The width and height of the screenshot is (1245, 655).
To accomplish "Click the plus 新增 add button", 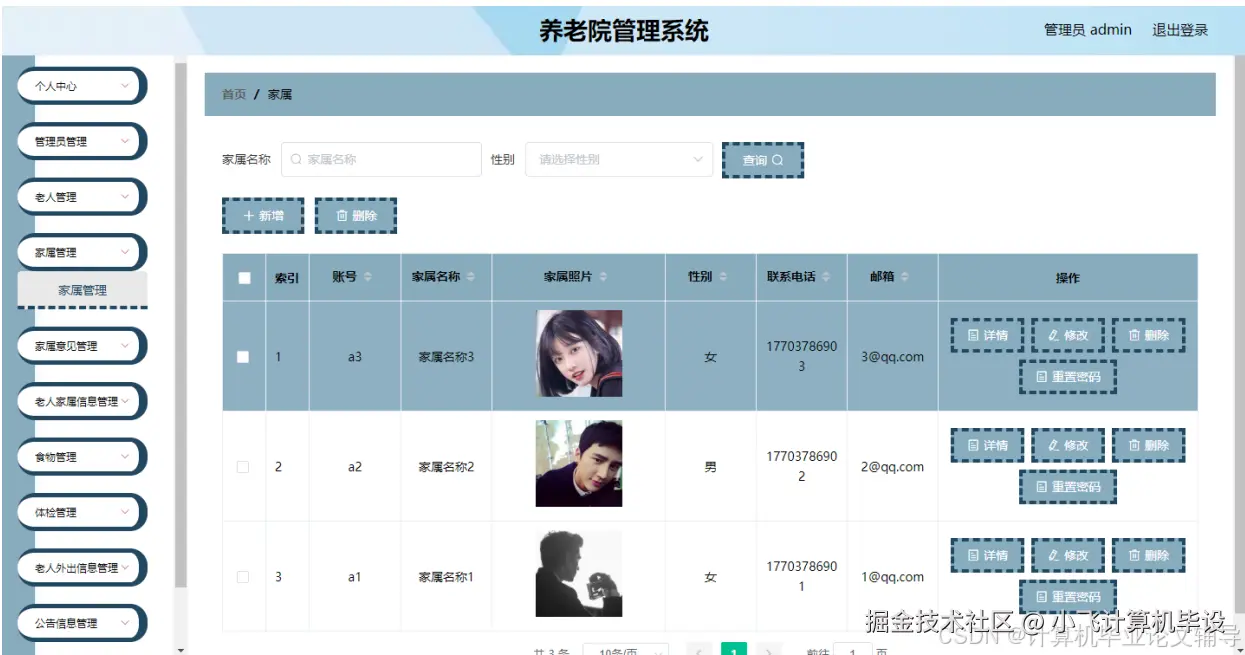I will coord(263,215).
